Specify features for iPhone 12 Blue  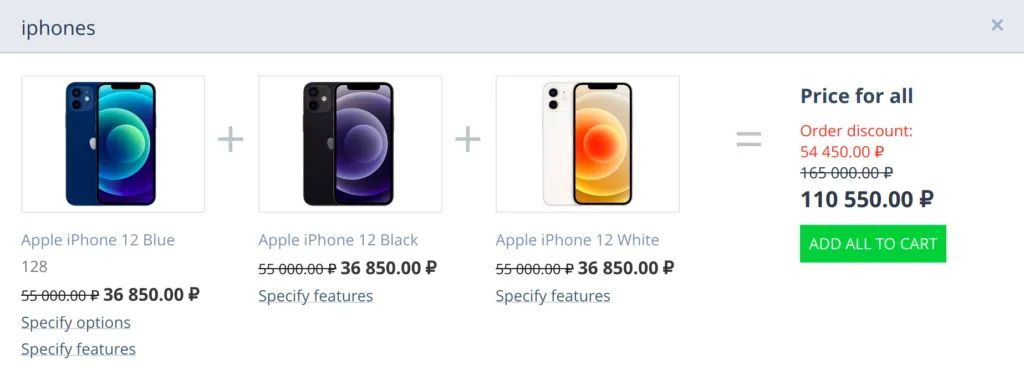(78, 350)
